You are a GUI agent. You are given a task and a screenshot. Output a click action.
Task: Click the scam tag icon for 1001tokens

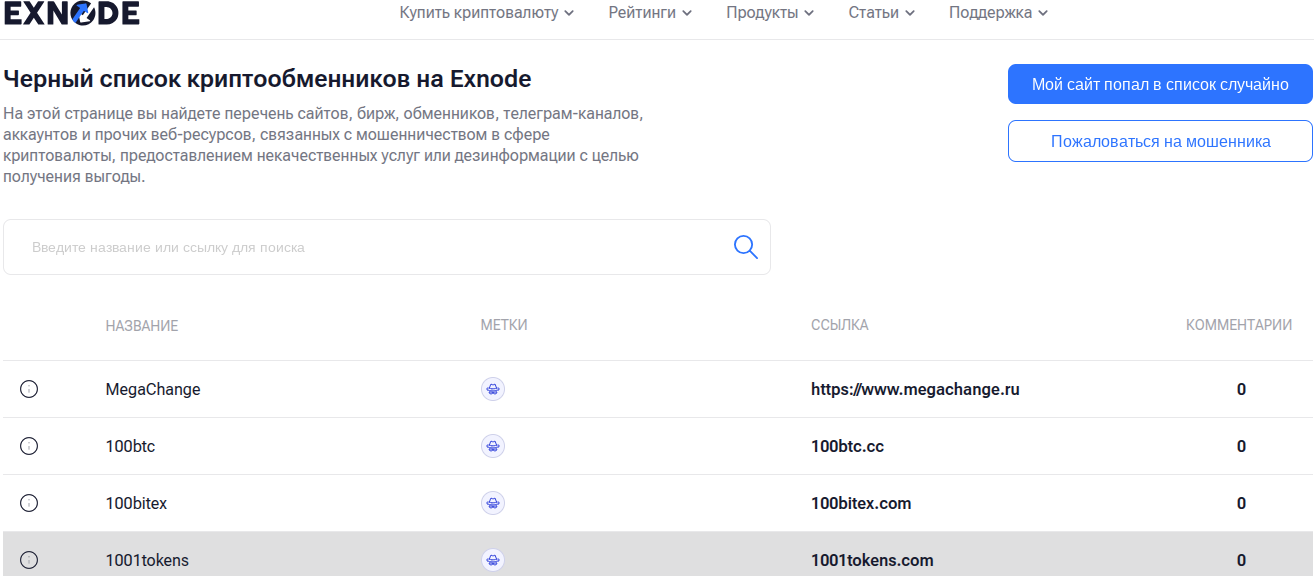click(x=493, y=560)
